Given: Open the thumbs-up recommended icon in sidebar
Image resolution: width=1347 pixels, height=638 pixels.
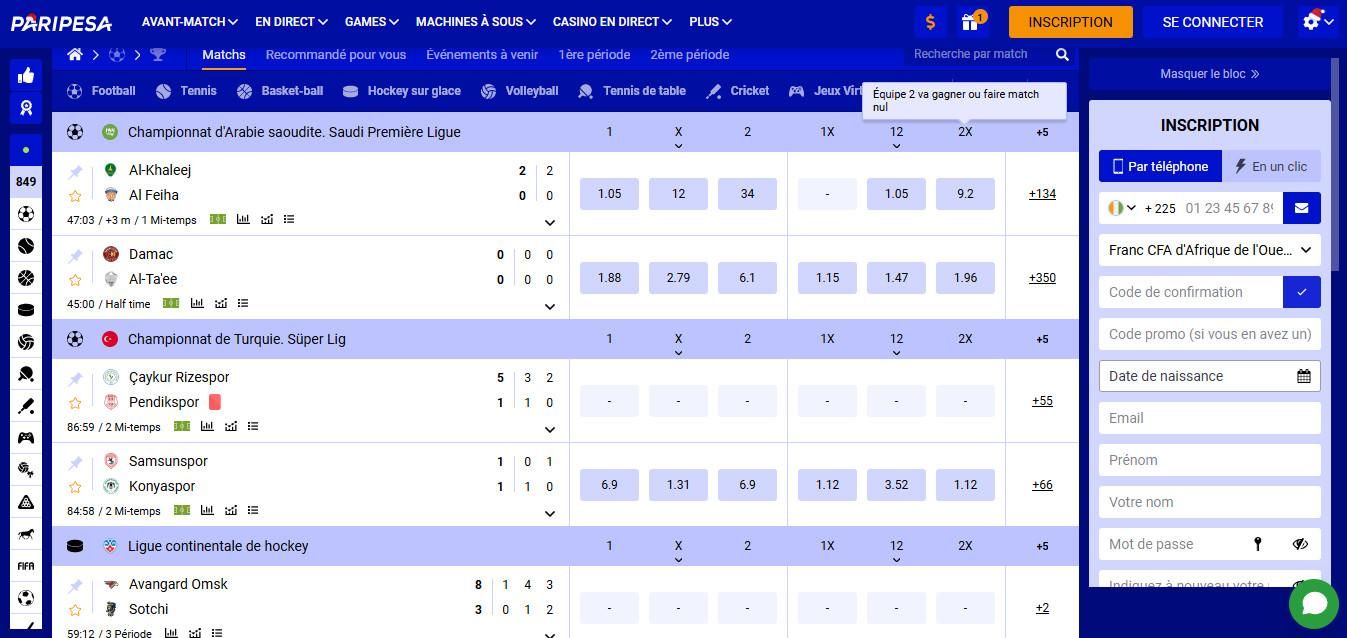Looking at the screenshot, I should [x=26, y=75].
